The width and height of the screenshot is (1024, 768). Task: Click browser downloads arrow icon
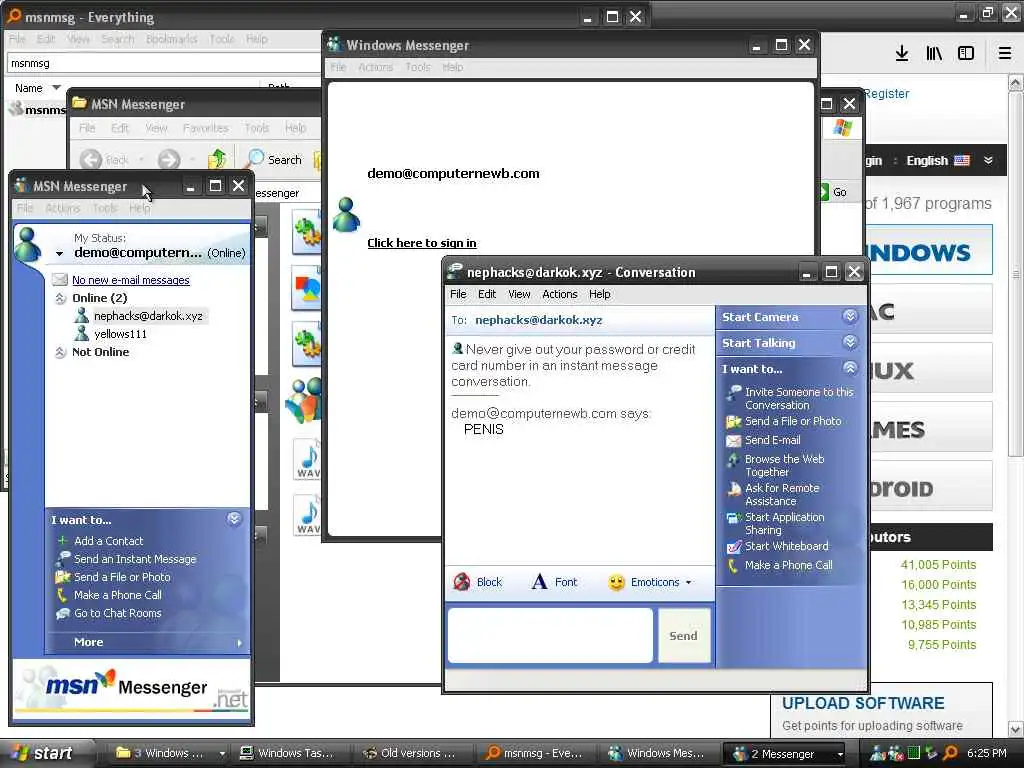pyautogui.click(x=902, y=53)
